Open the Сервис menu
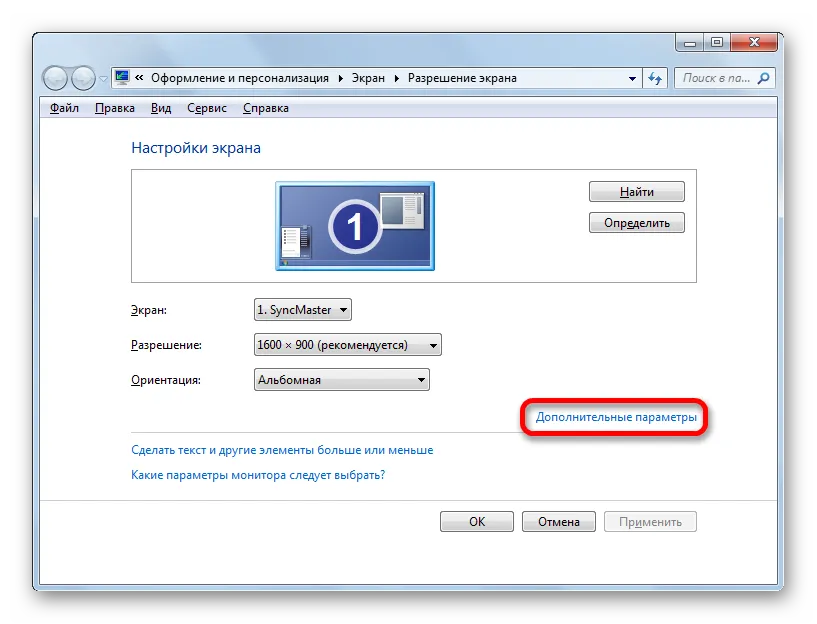 click(207, 108)
